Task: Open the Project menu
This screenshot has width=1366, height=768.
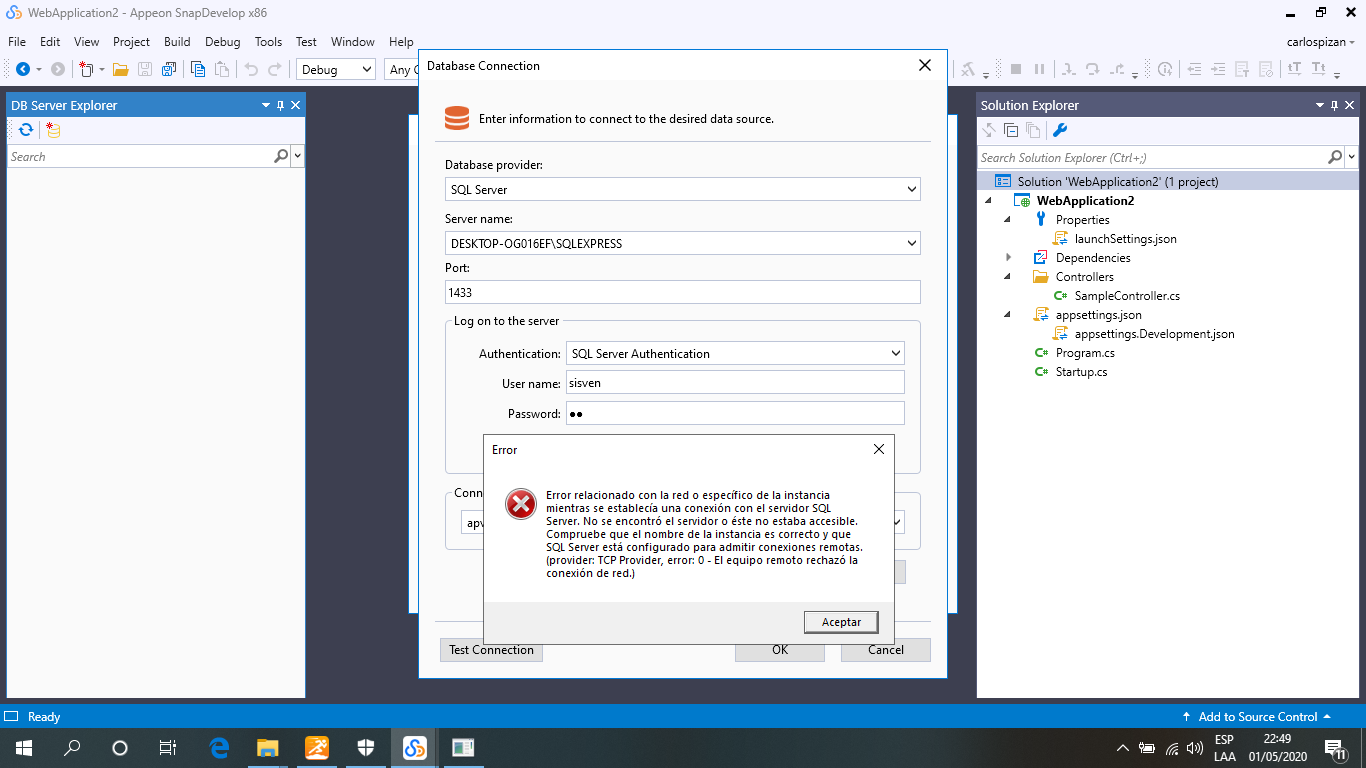Action: [131, 42]
